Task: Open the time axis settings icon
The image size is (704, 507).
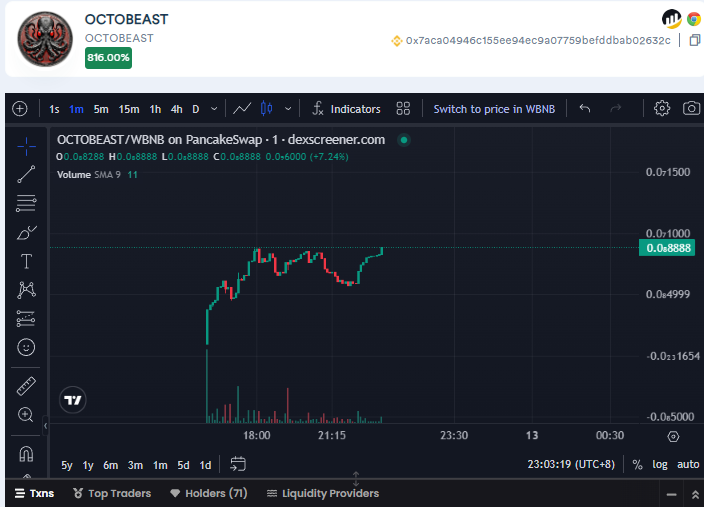Action: click(673, 436)
